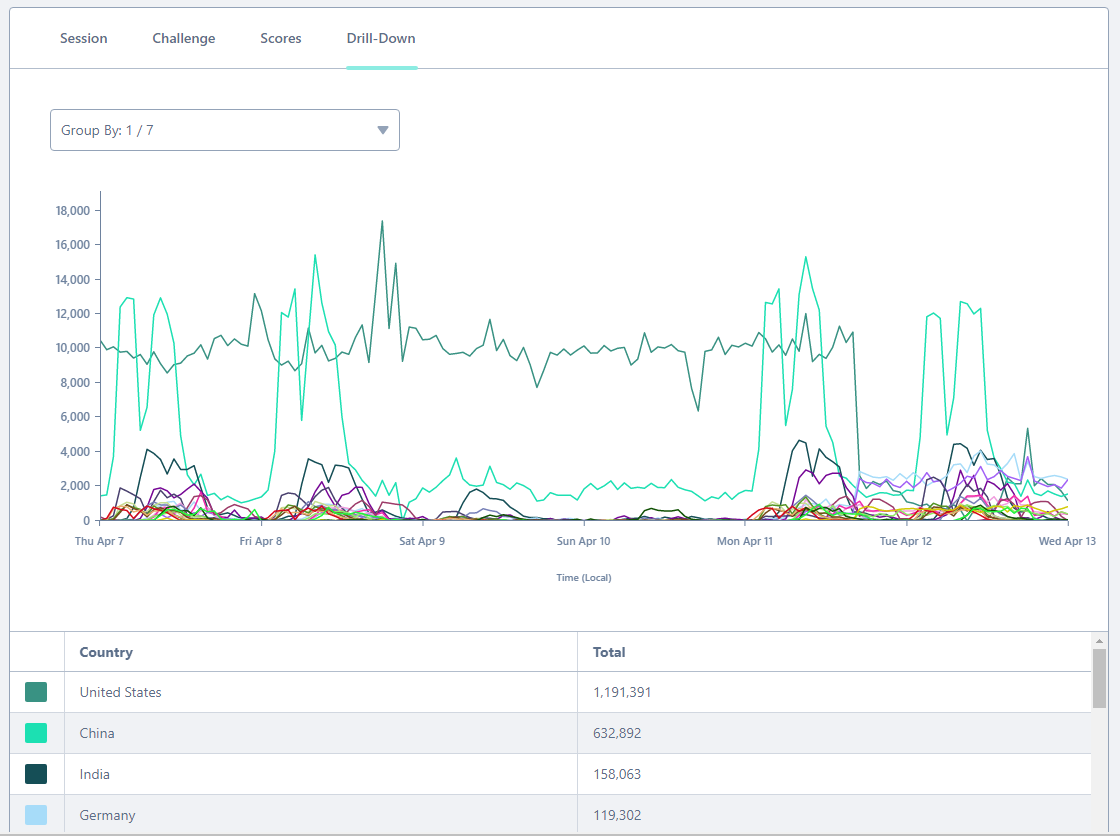This screenshot has width=1120, height=836.
Task: Open the United States drill-down entry
Action: point(119,691)
